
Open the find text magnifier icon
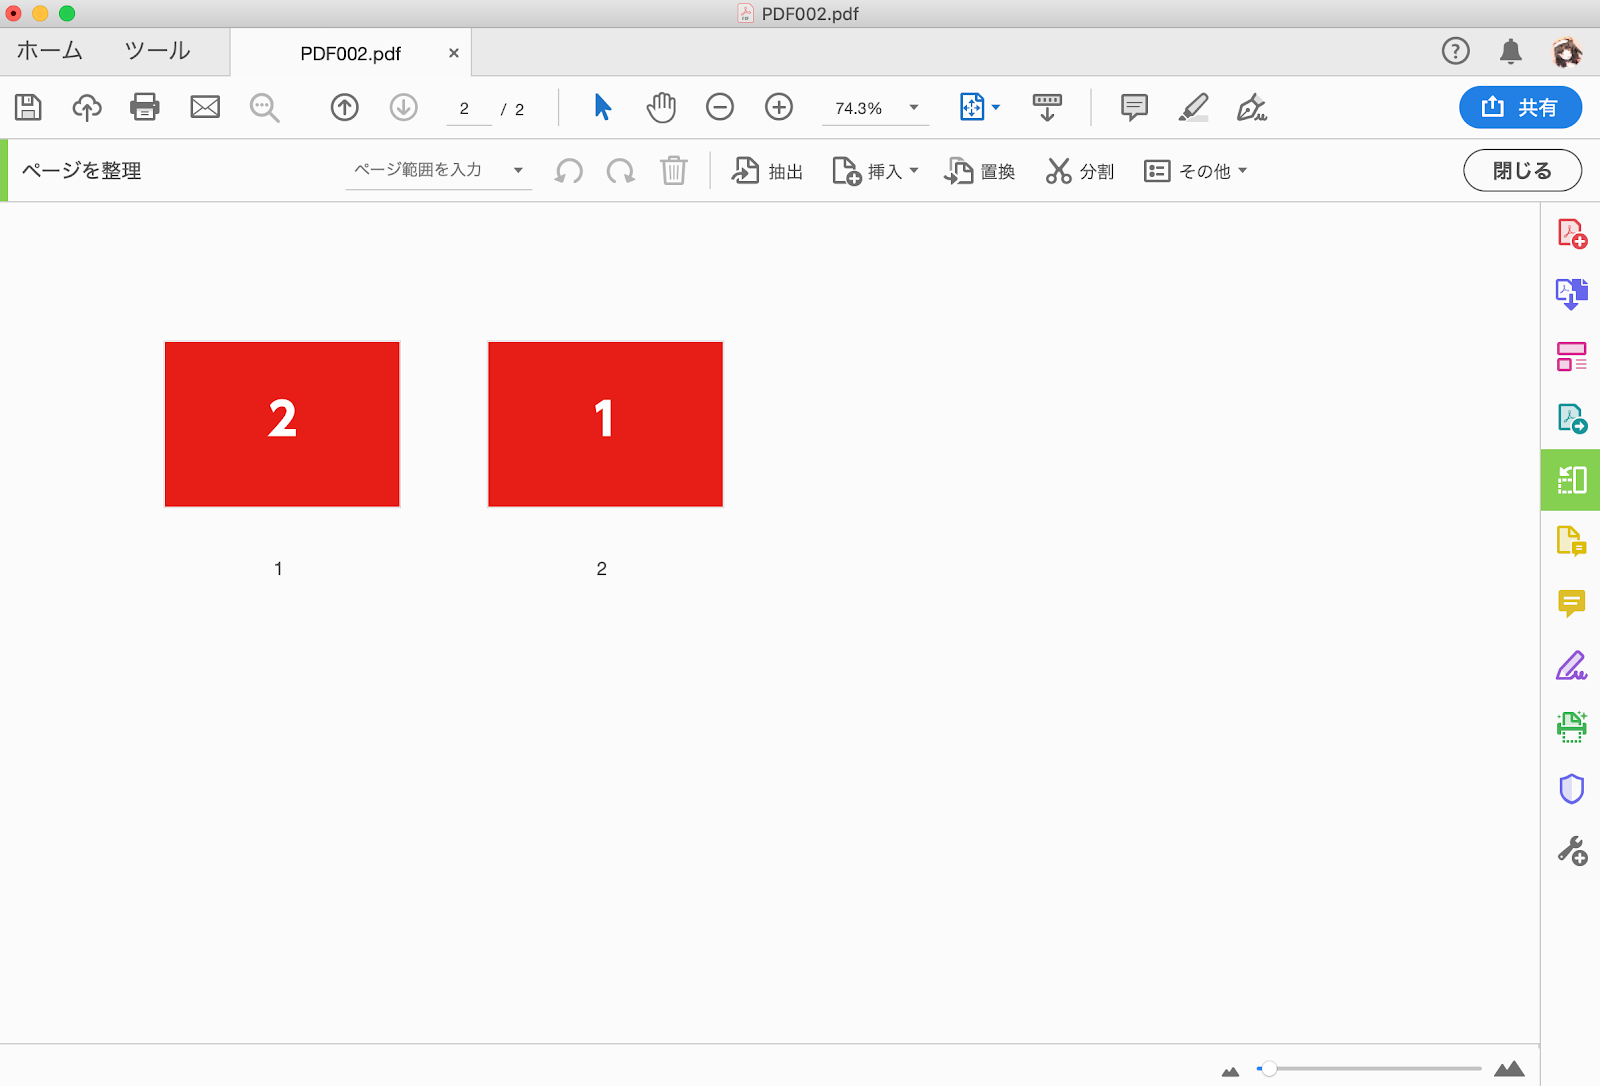(264, 107)
